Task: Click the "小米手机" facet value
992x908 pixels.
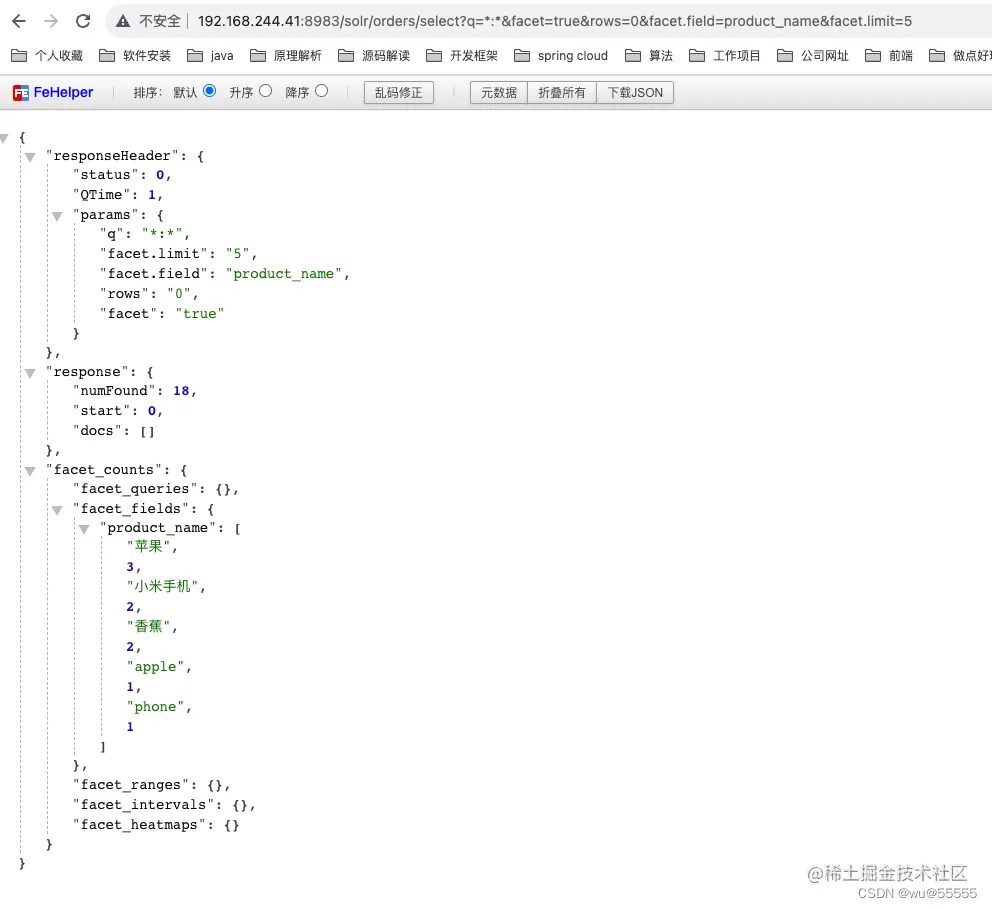Action: 163,586
